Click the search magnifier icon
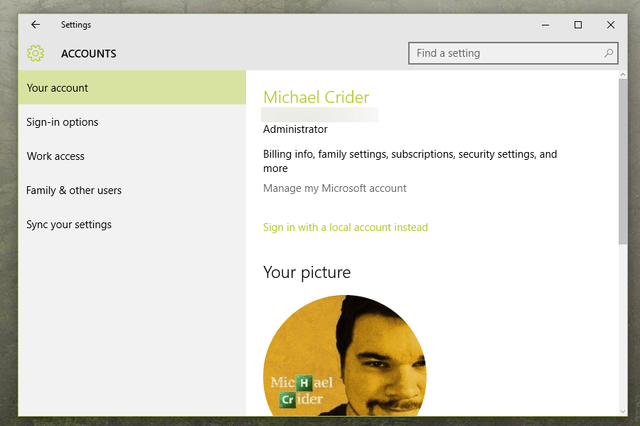Viewport: 640px width, 426px height. (608, 53)
